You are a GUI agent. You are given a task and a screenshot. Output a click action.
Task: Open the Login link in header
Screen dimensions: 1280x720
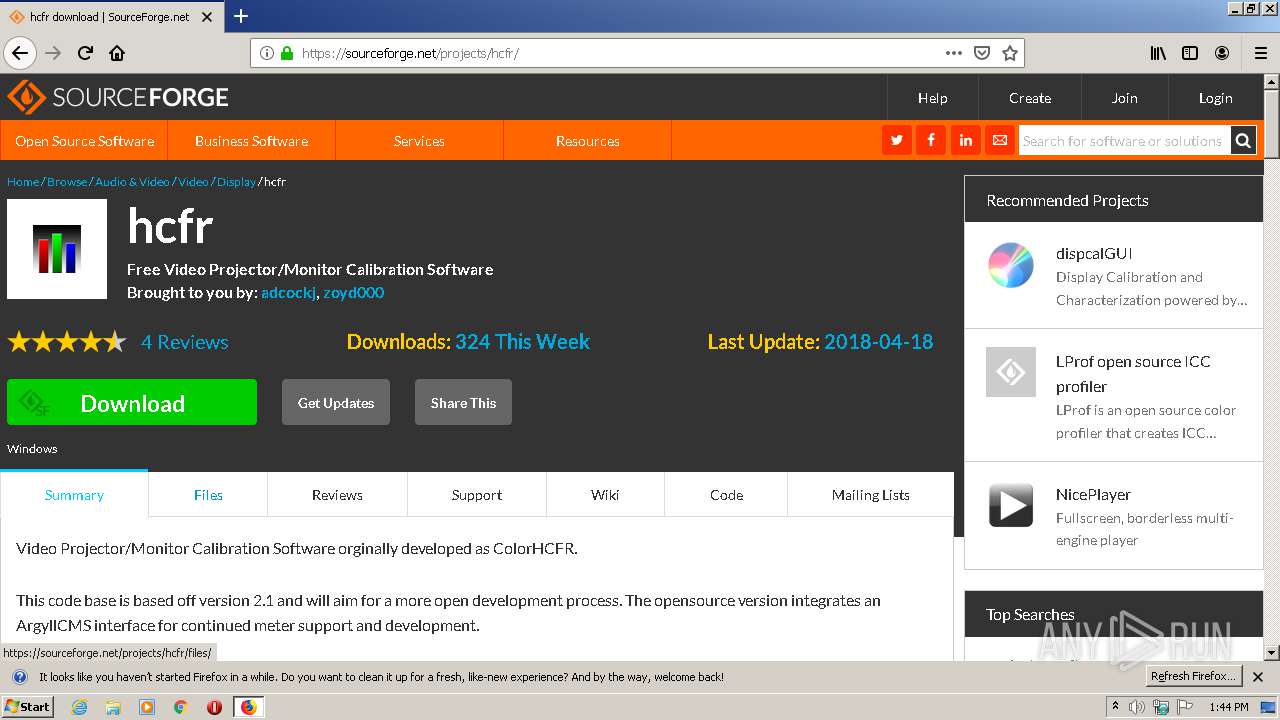1215,98
